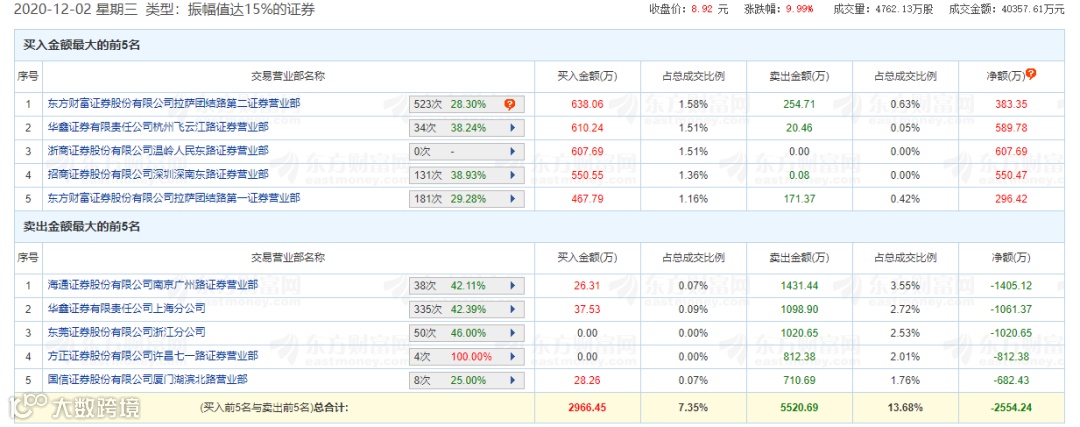
Task: Expand the 38次 42.11% stats dropdown
Action: click(x=467, y=286)
